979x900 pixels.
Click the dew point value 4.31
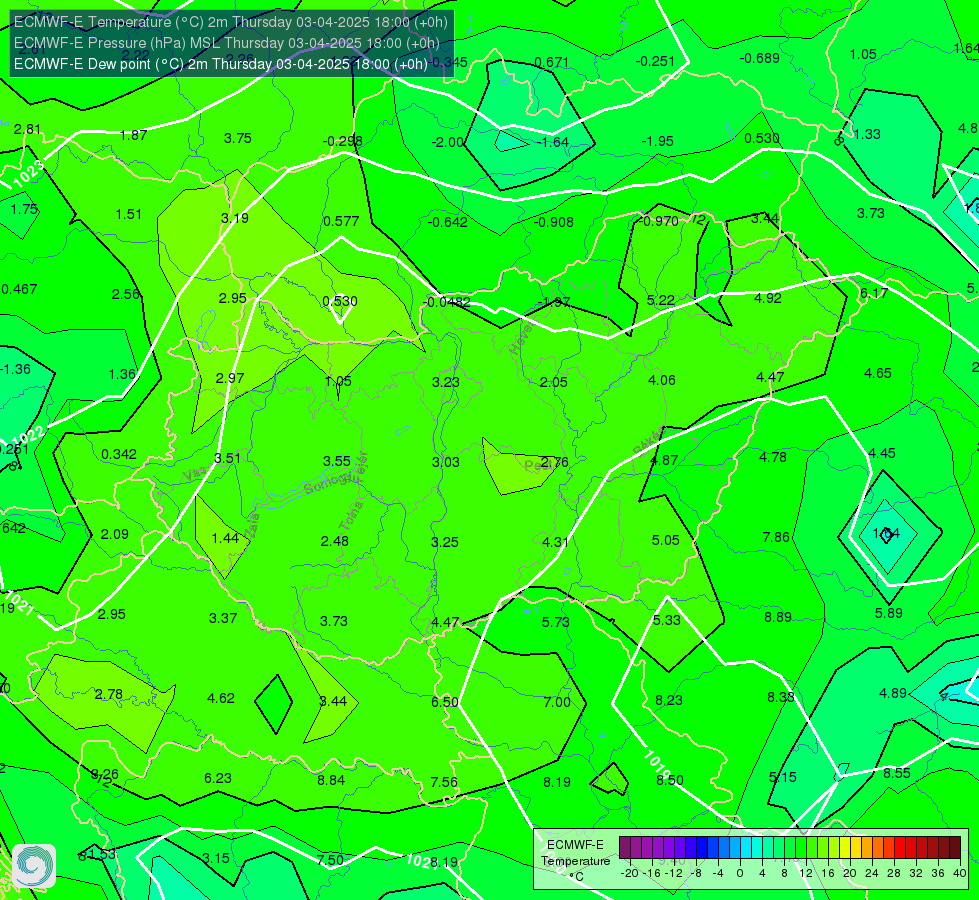point(555,542)
